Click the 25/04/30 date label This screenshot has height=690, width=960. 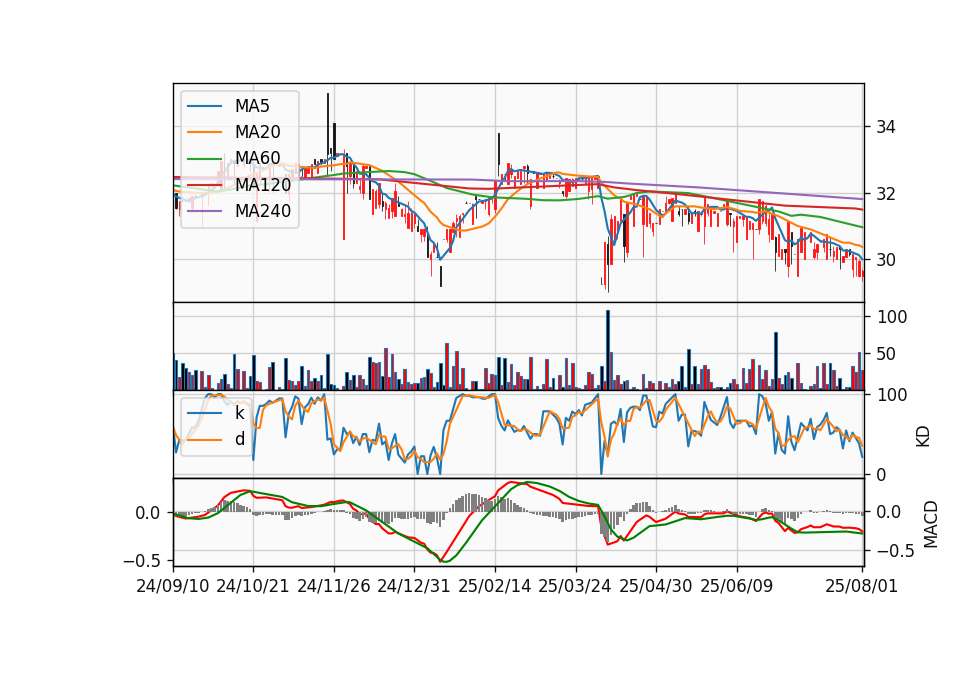[x=656, y=586]
